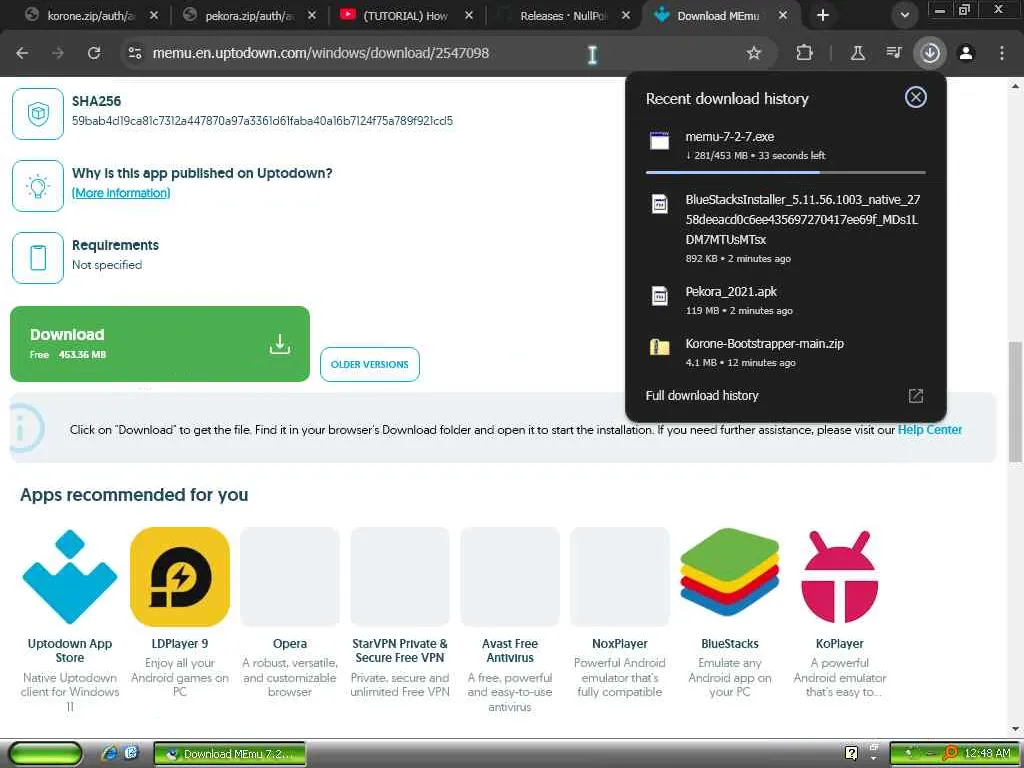Open site information icon in address bar
The width and height of the screenshot is (1024, 768).
coord(135,54)
